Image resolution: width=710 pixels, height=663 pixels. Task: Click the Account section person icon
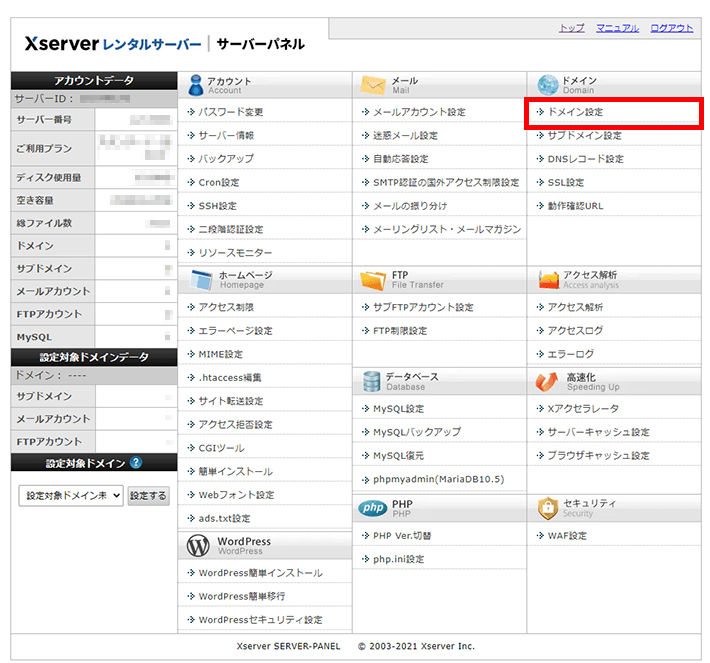point(196,85)
